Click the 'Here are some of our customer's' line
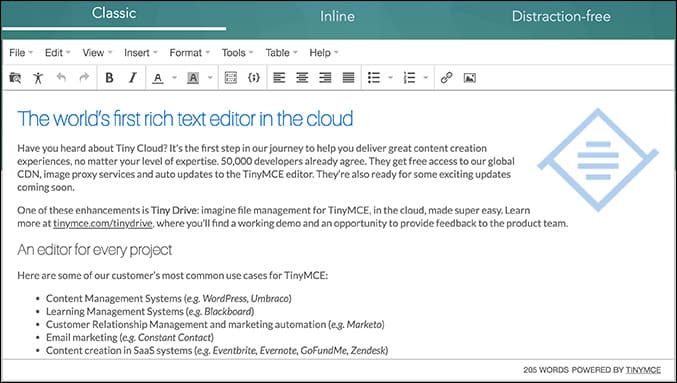The width and height of the screenshot is (677, 383). click(x=172, y=275)
